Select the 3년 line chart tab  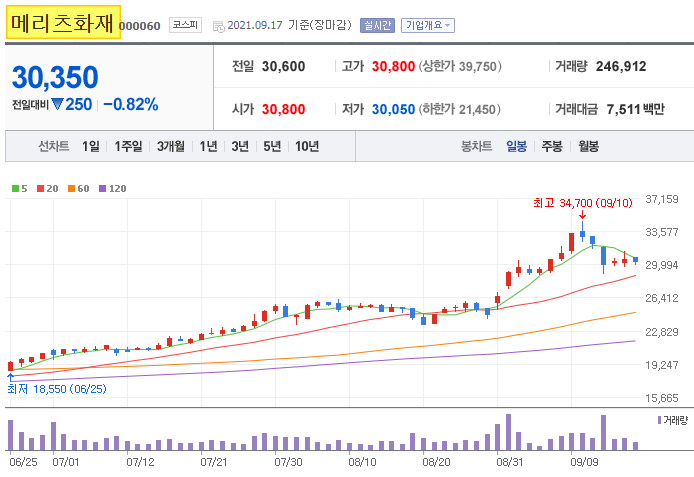[240, 146]
